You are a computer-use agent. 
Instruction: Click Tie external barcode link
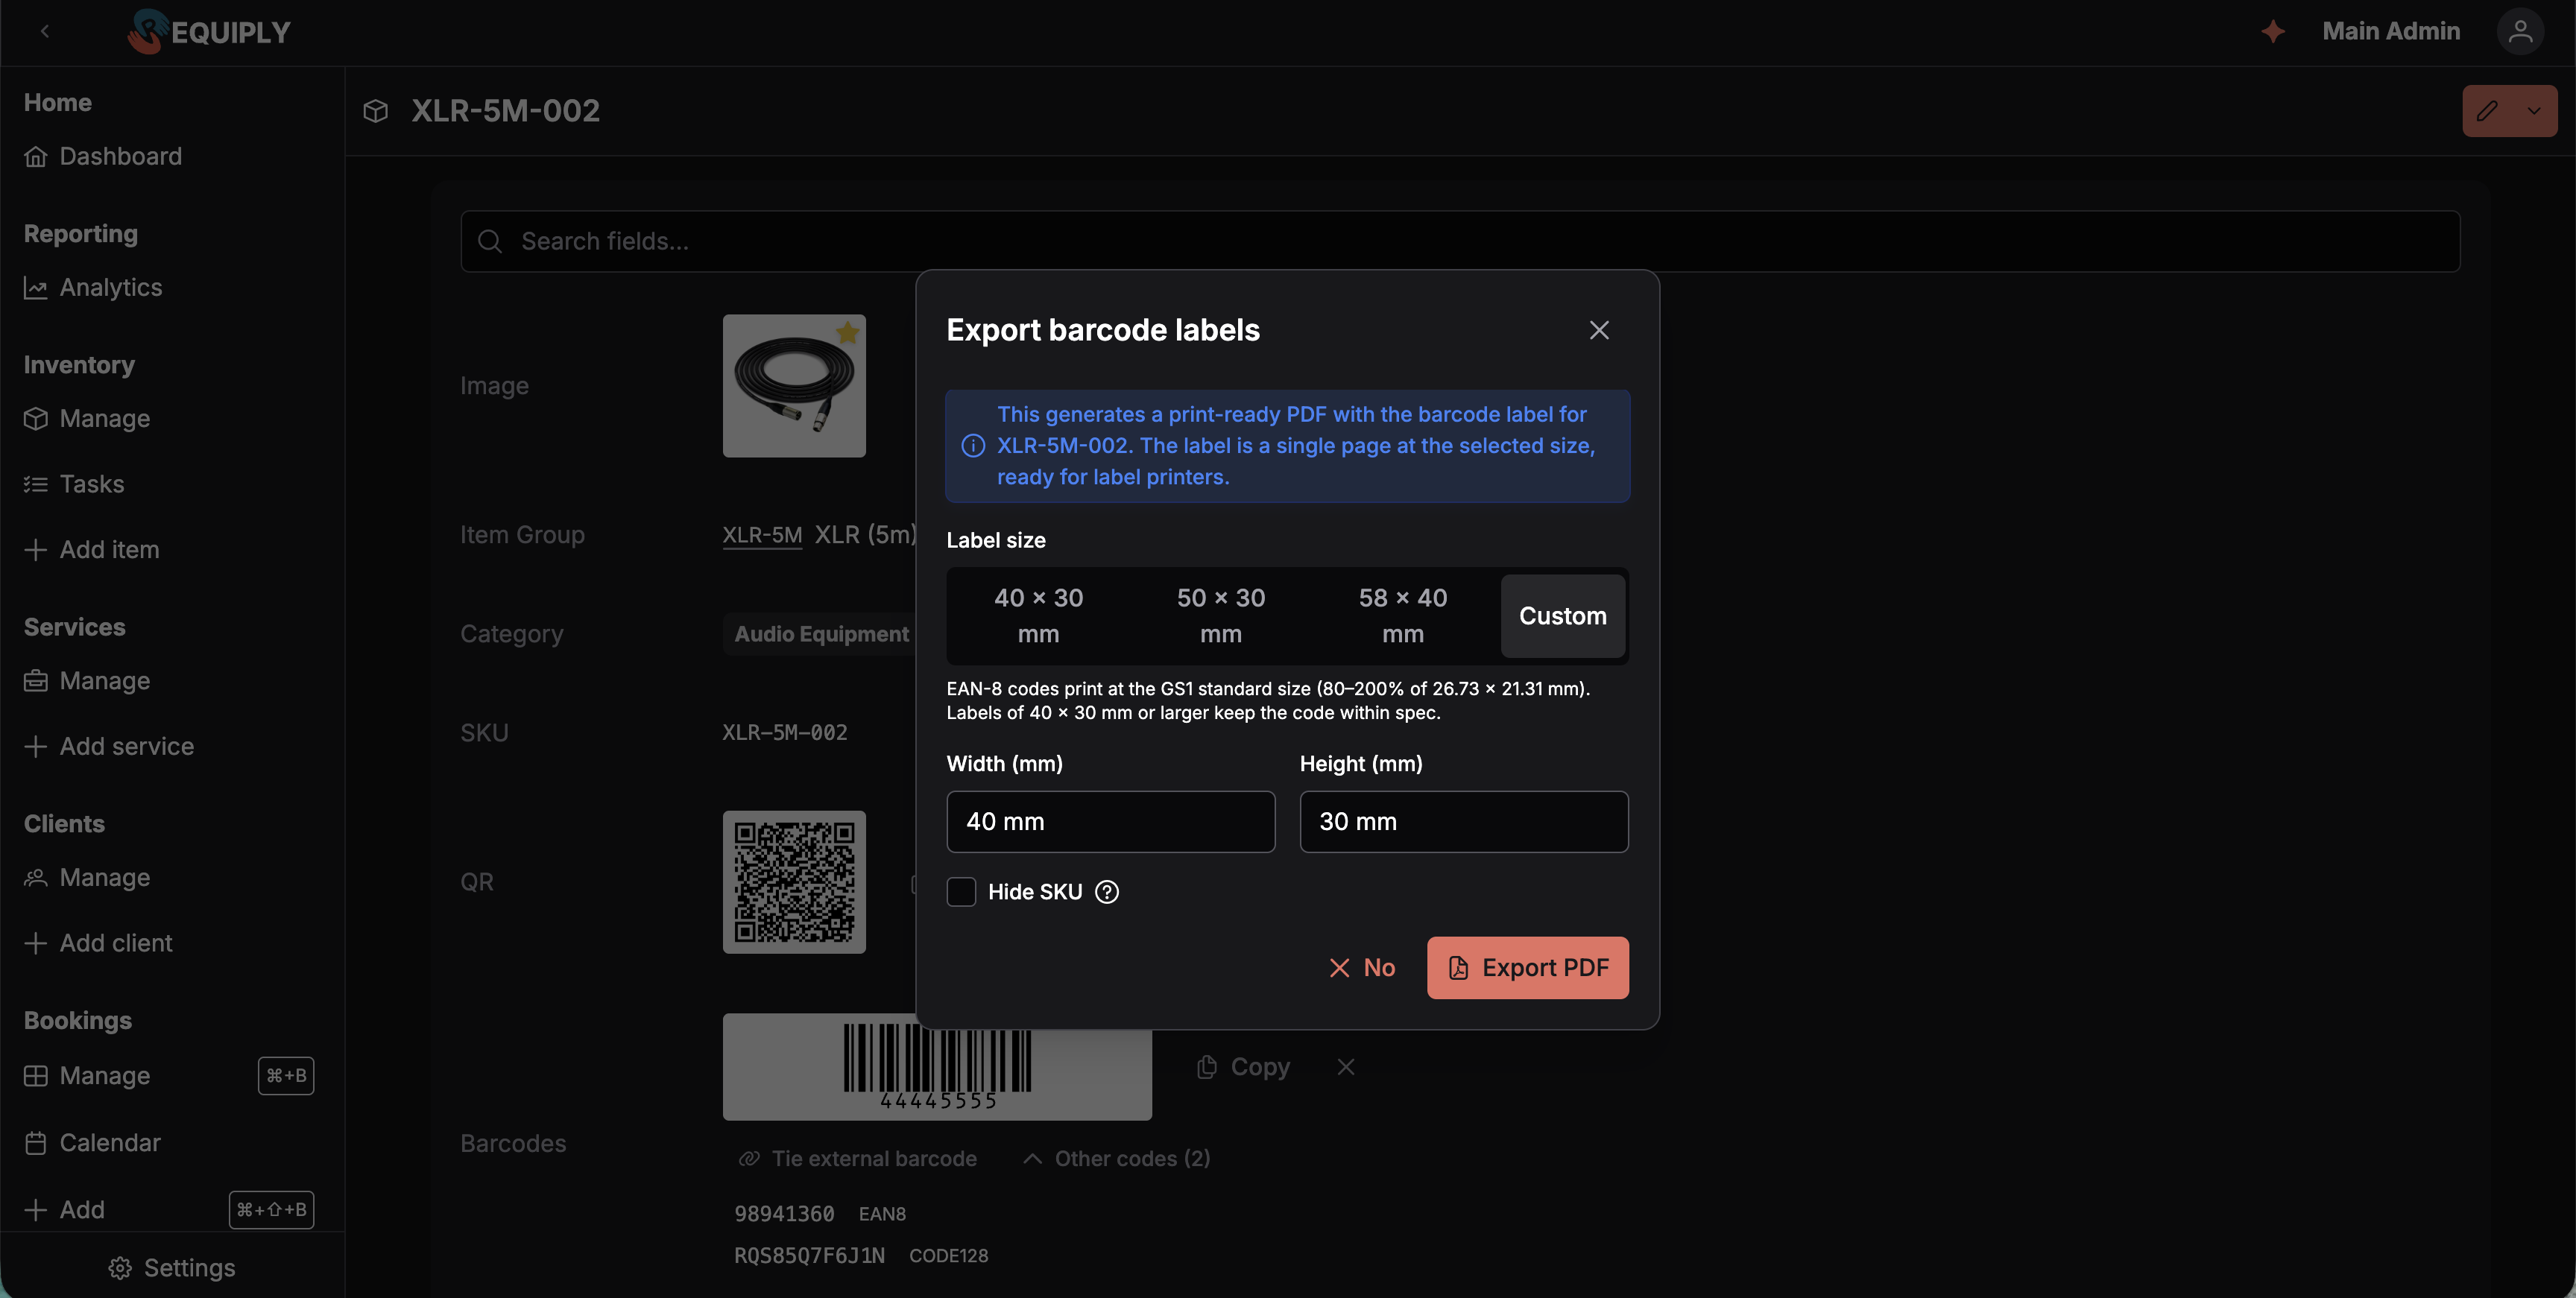pos(857,1159)
